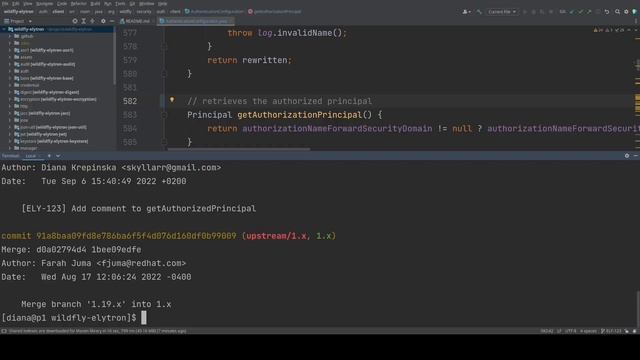Switch to README.md editor tab
640x360 pixels.
(135, 21)
